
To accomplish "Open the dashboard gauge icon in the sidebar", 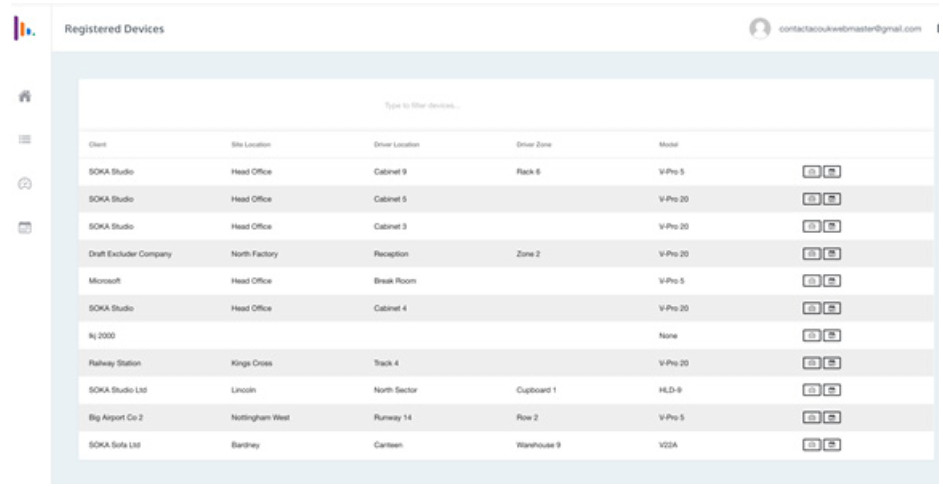I will coord(24,185).
